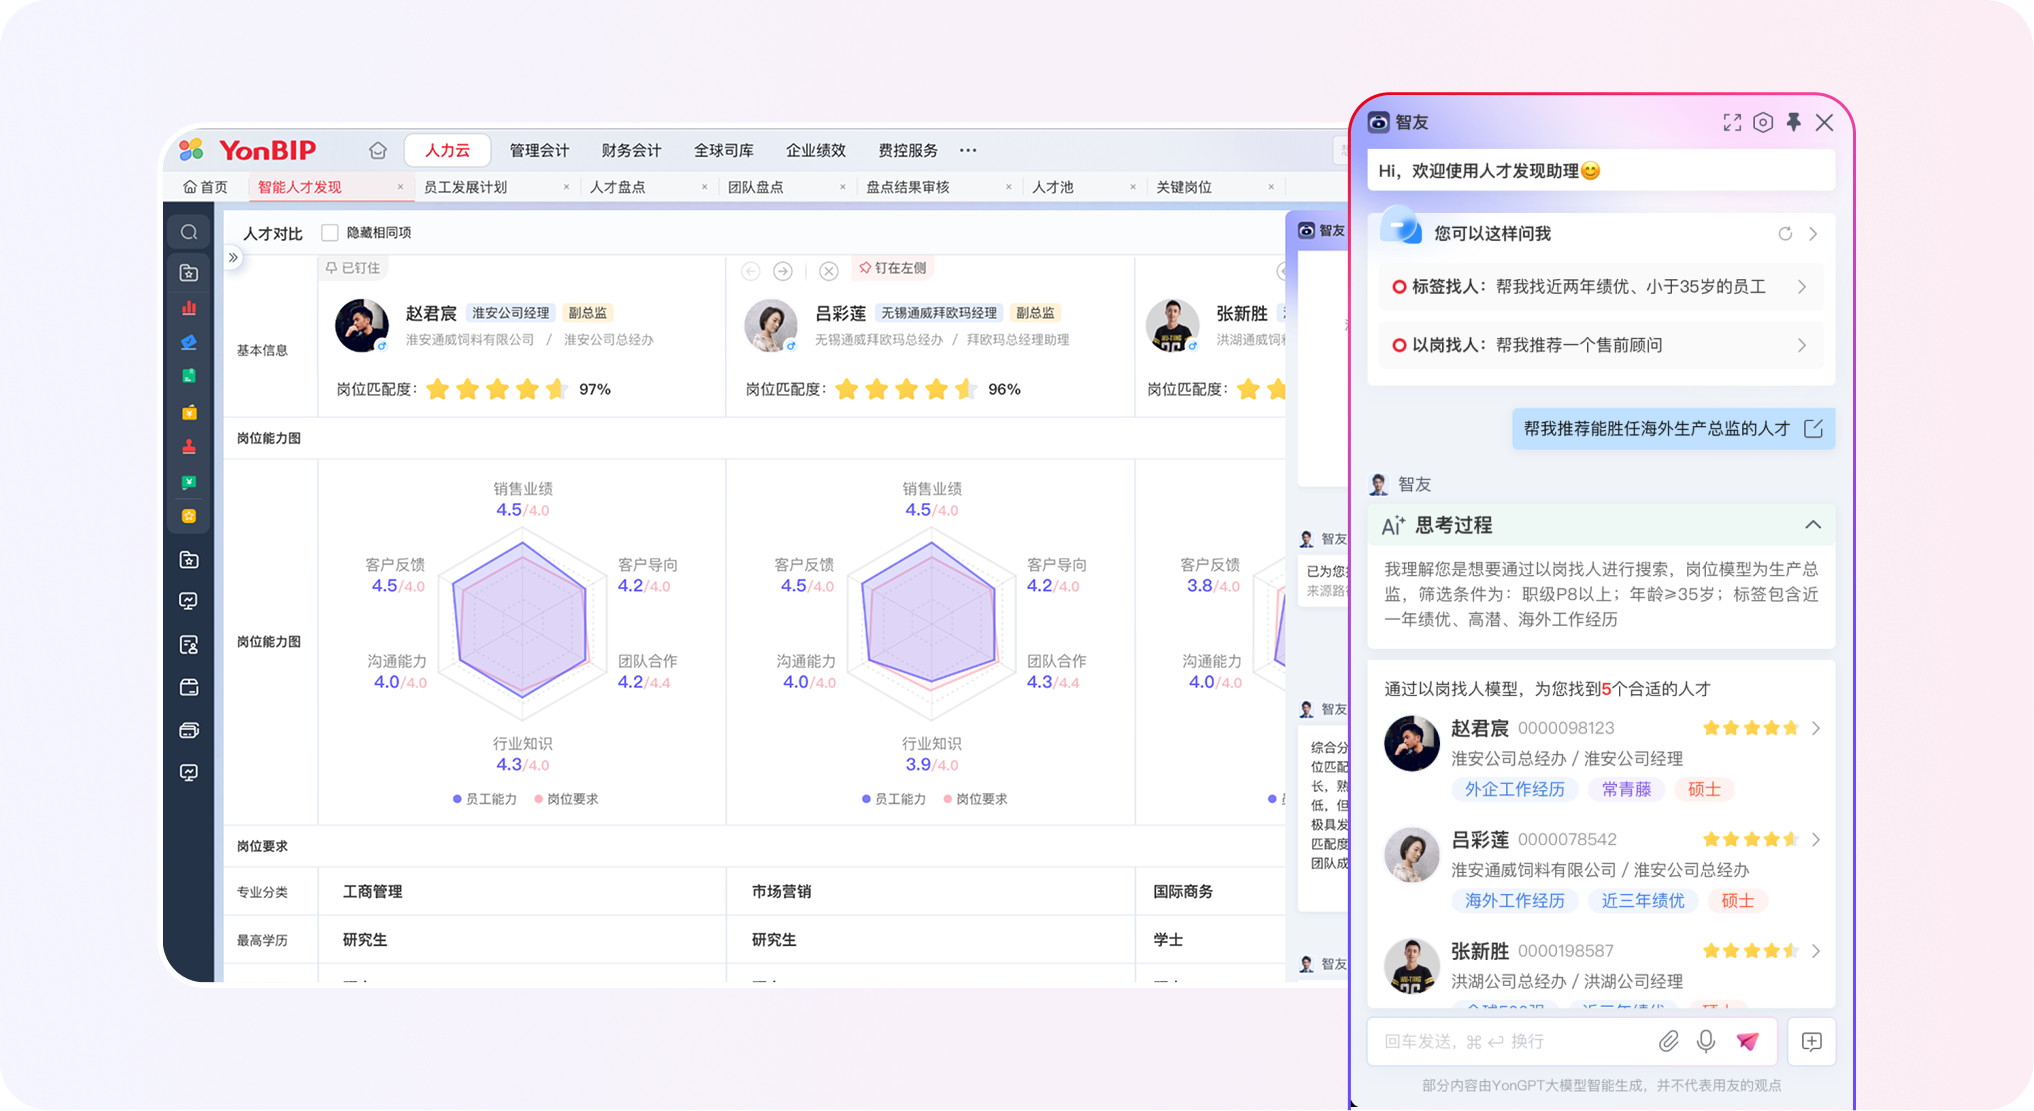Expand the sidebar with the double-chevron button
The height and width of the screenshot is (1111, 2034).
point(233,258)
